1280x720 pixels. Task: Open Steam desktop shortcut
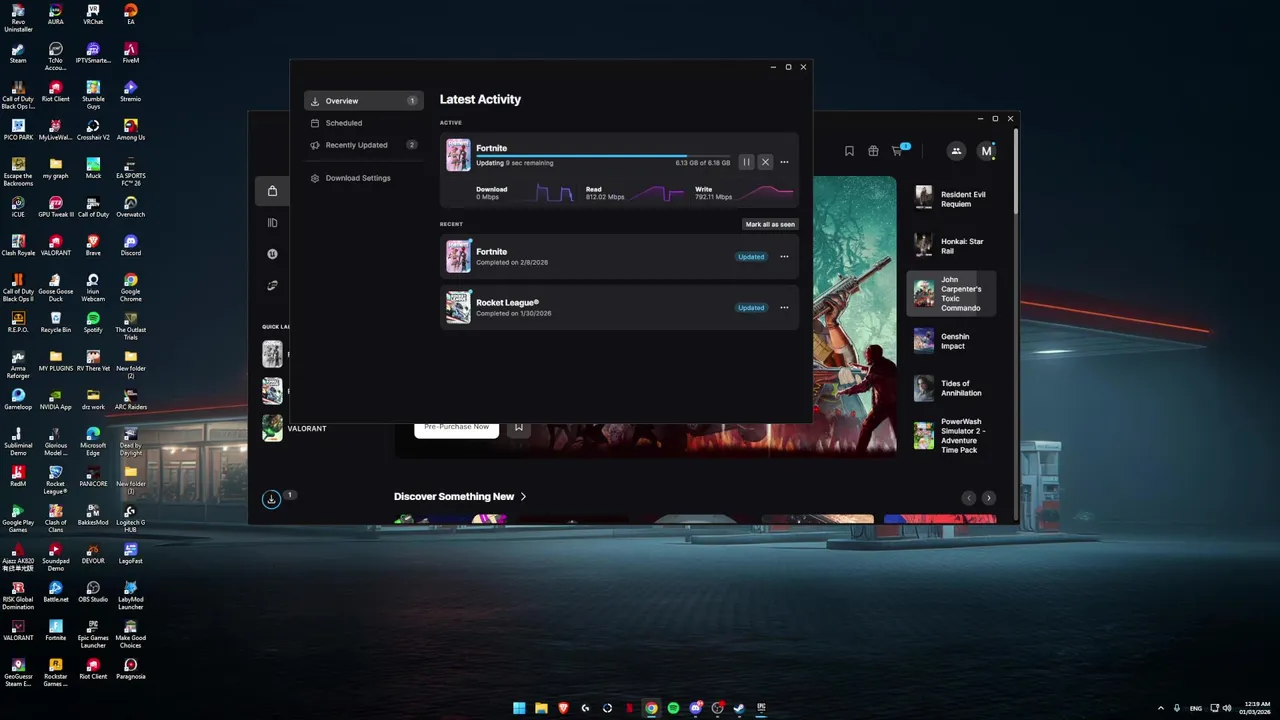click(18, 52)
